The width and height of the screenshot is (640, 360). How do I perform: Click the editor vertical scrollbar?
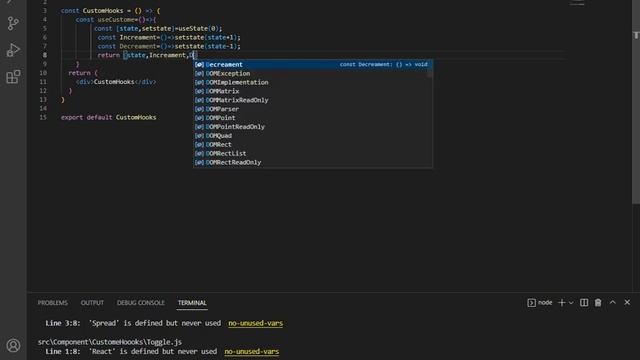[x=636, y=102]
